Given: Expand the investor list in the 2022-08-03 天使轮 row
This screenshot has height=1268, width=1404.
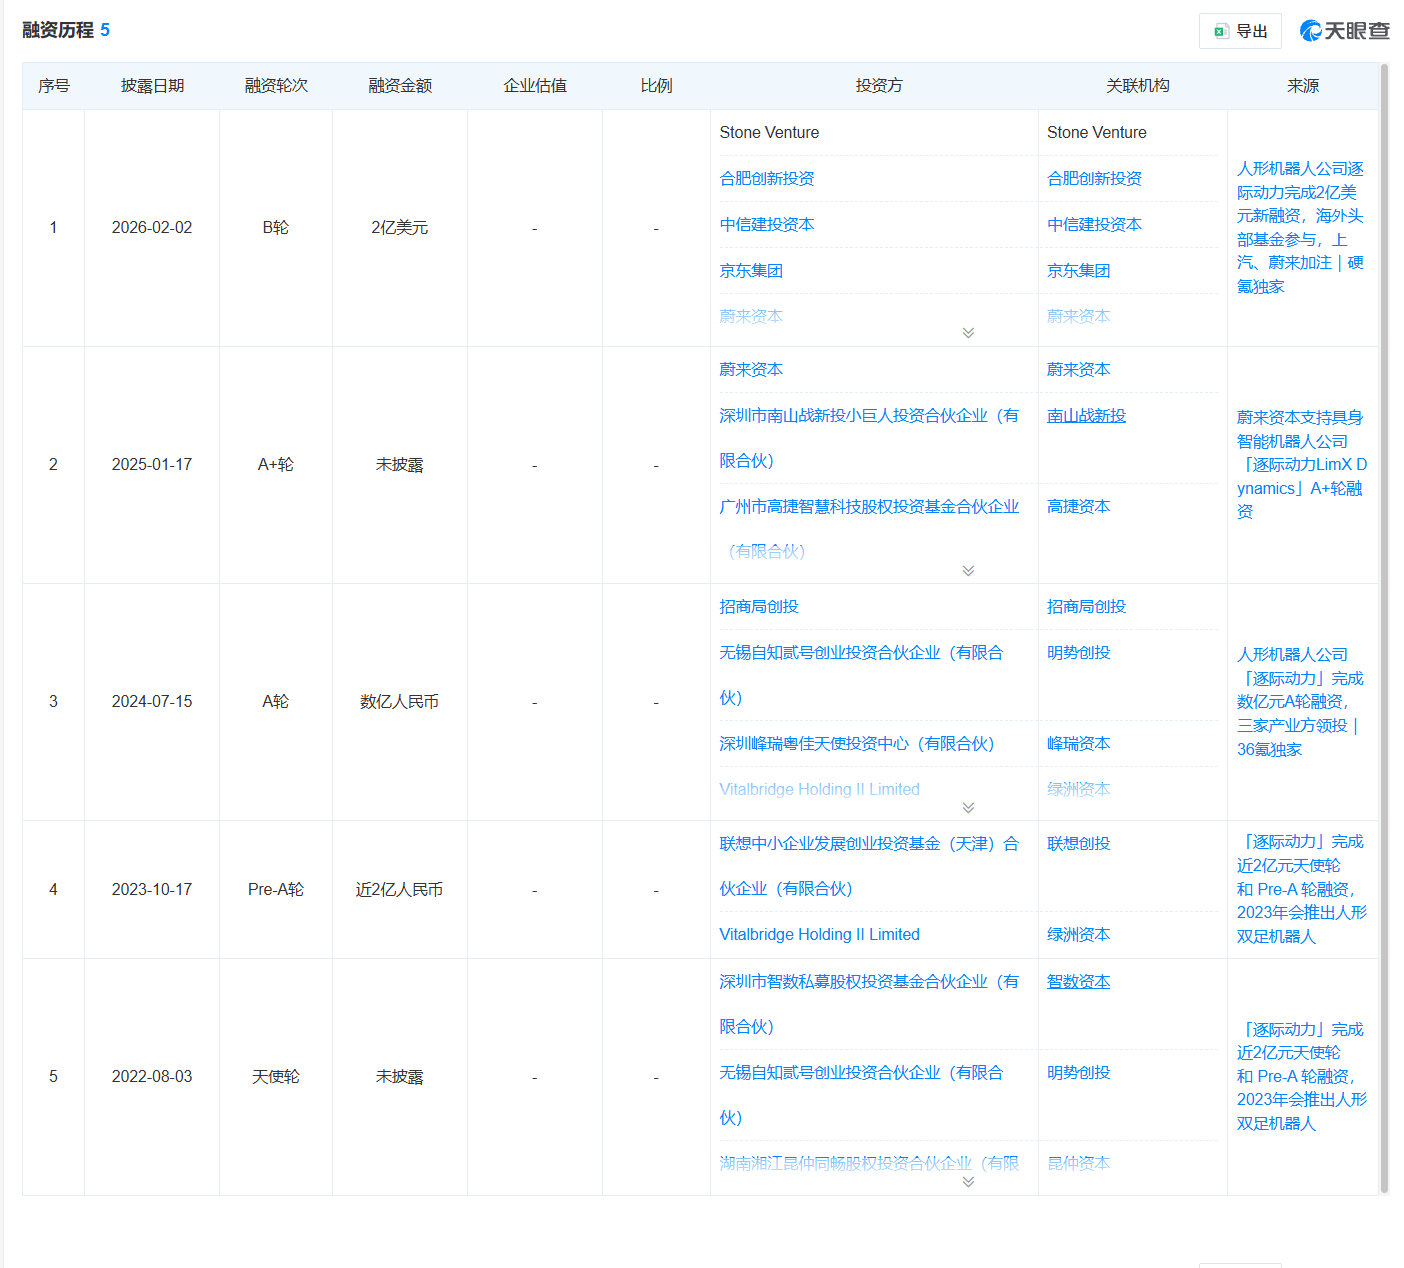Looking at the screenshot, I should pyautogui.click(x=968, y=1182).
